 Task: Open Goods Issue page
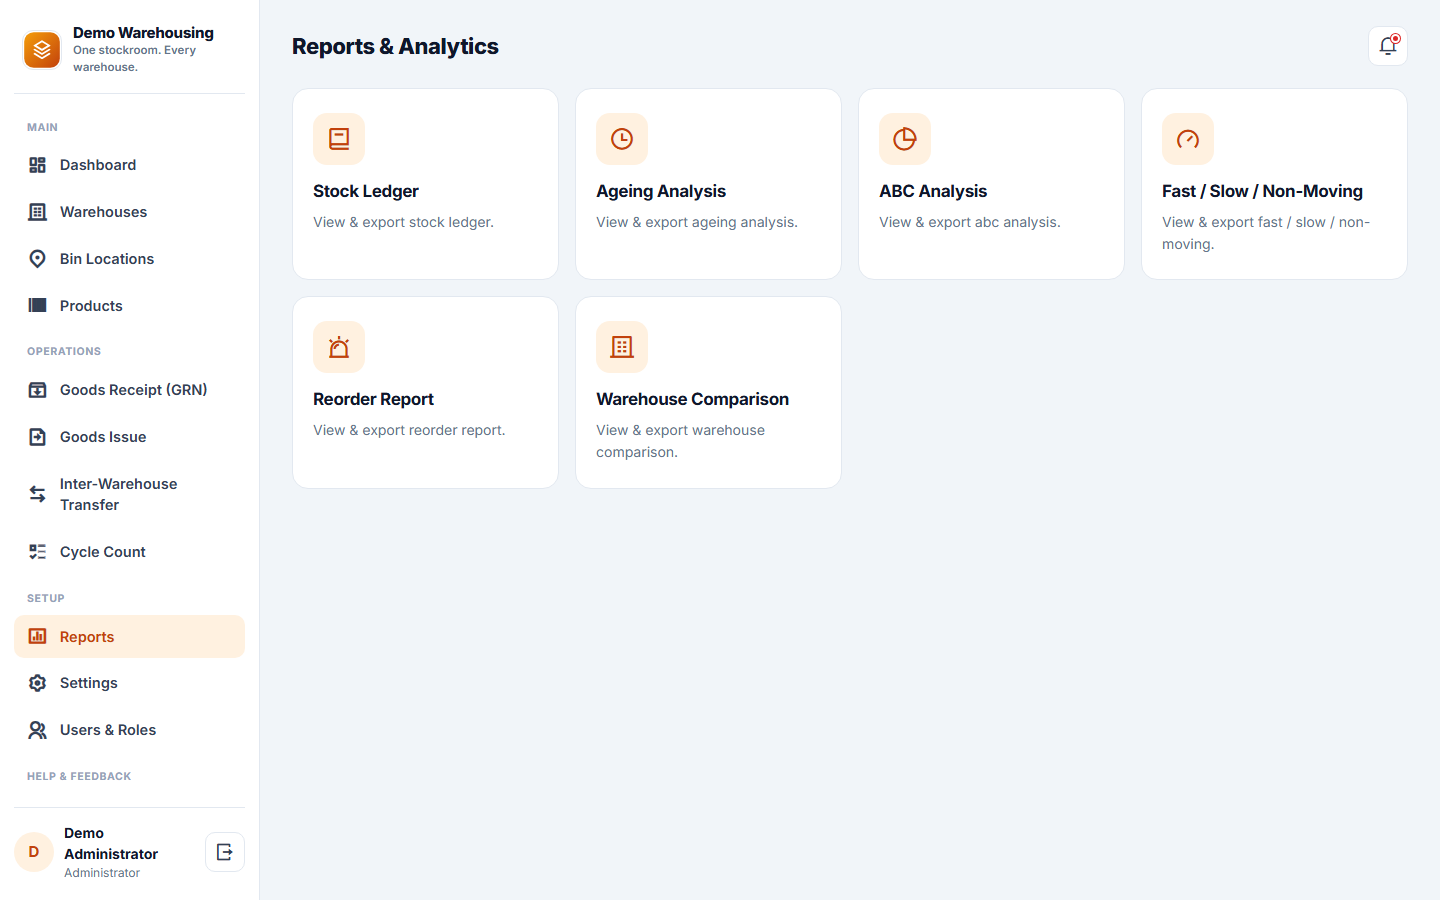coord(129,437)
